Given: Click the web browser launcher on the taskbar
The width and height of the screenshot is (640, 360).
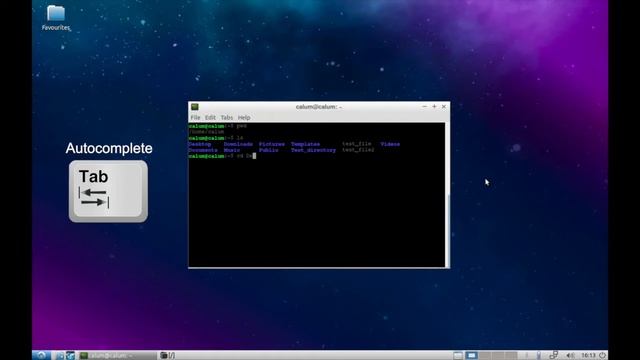Looking at the screenshot, I should (70, 356).
